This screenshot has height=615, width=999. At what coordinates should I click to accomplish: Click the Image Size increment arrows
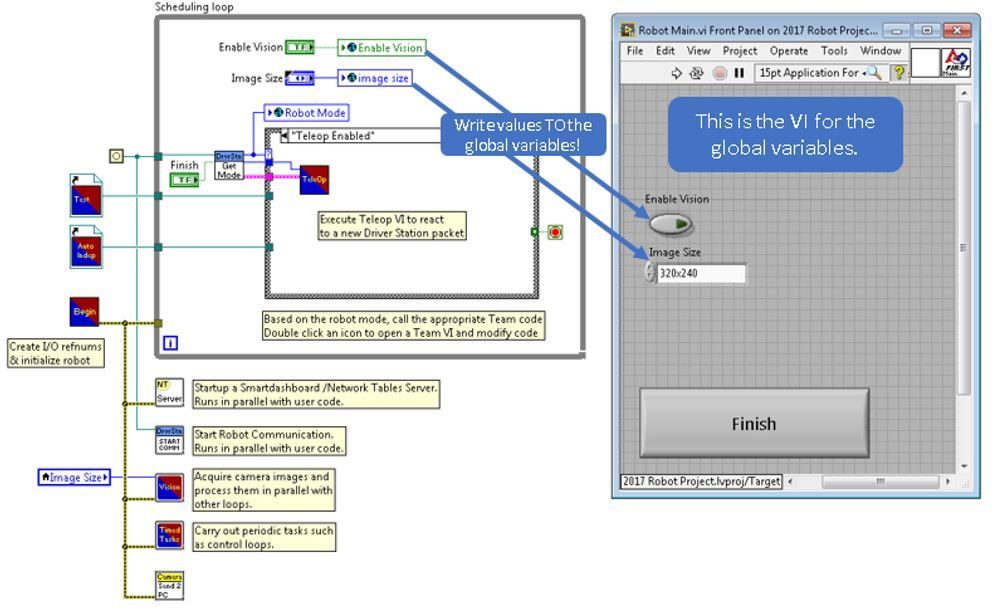[650, 273]
